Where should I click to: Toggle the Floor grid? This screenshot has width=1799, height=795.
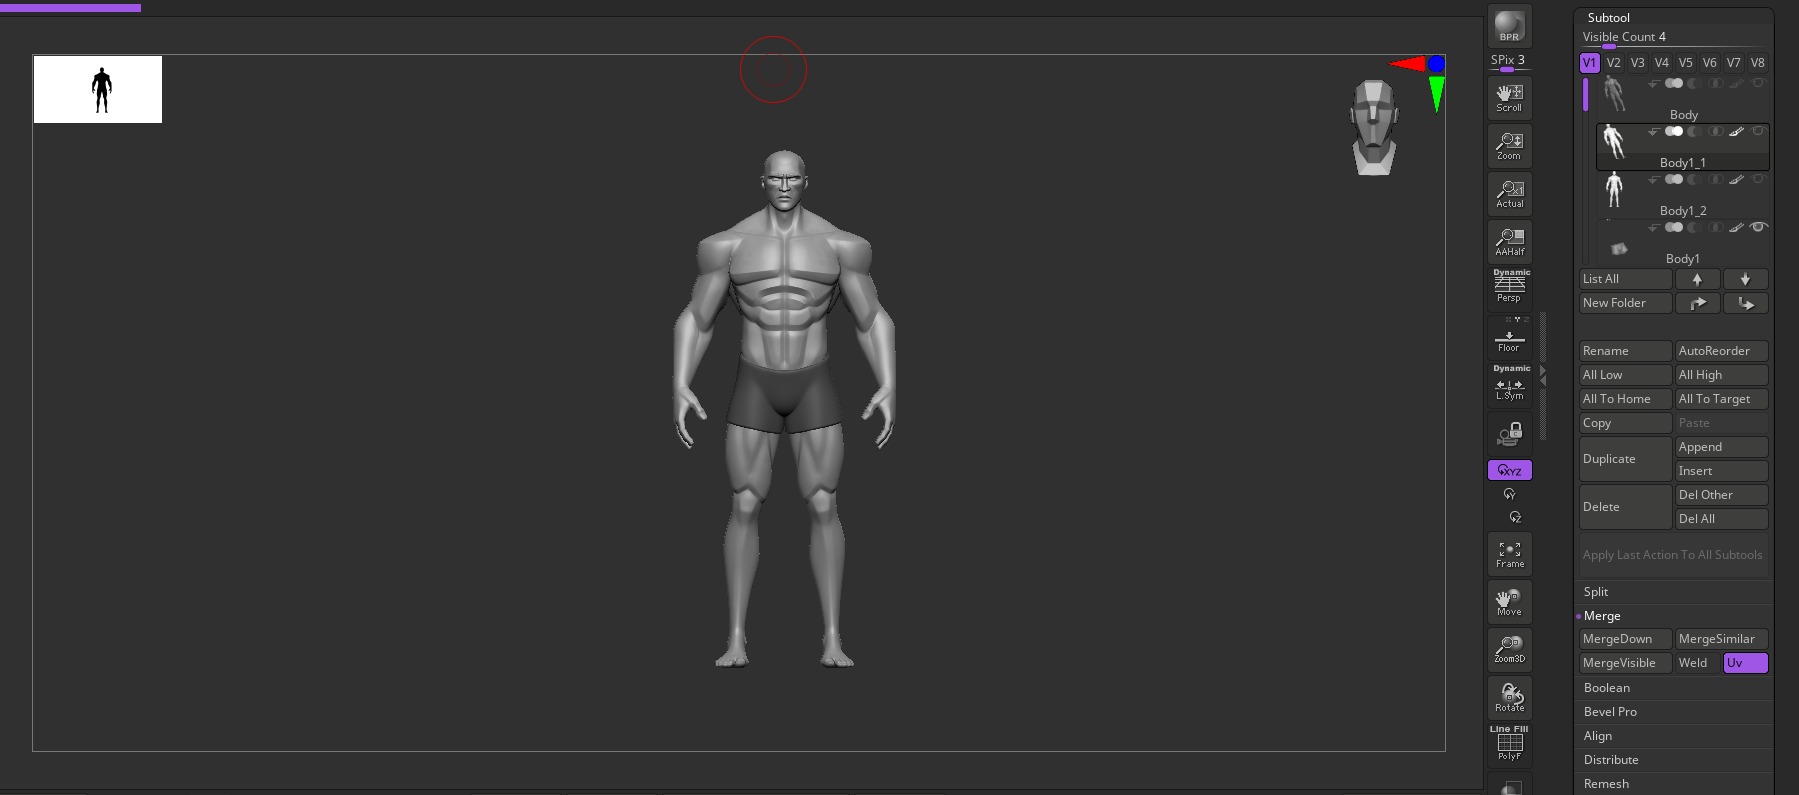pos(1509,336)
